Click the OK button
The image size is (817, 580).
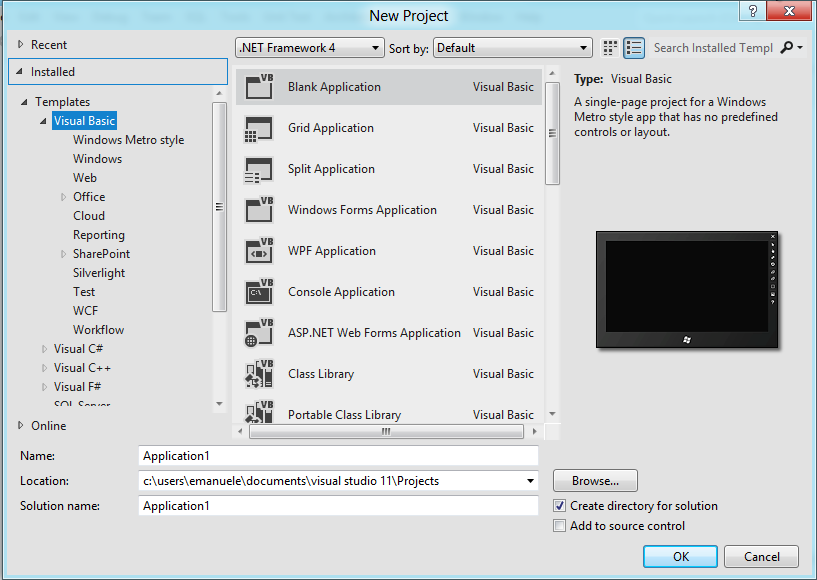[x=680, y=557]
